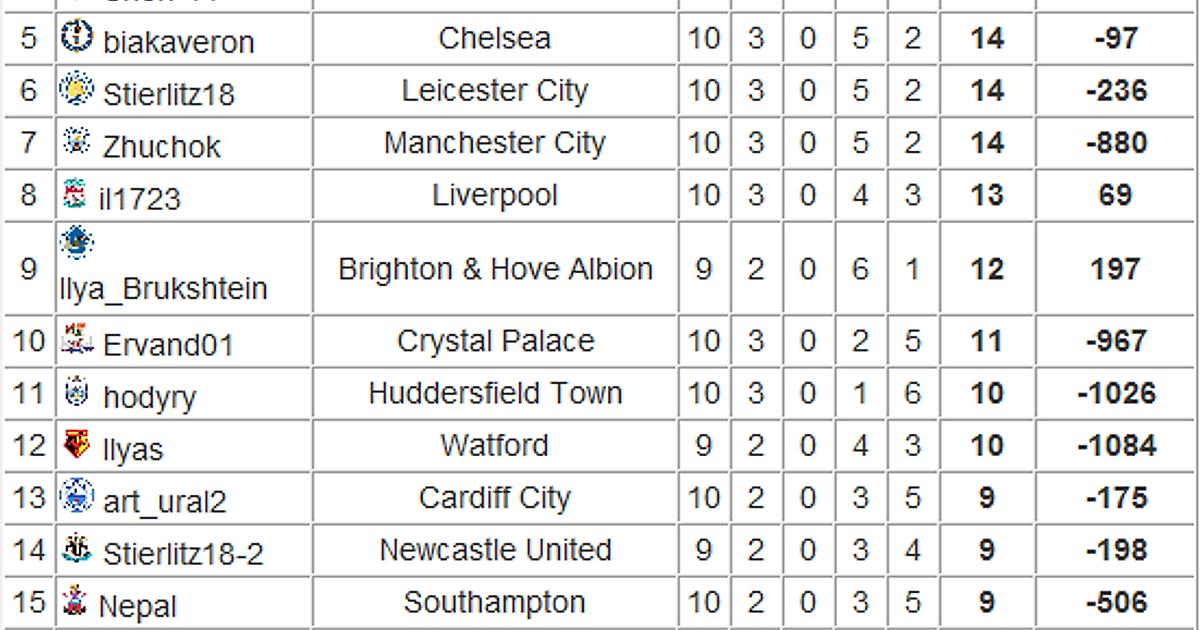Open biakaveron user profile
1200x630 pixels.
179,43
